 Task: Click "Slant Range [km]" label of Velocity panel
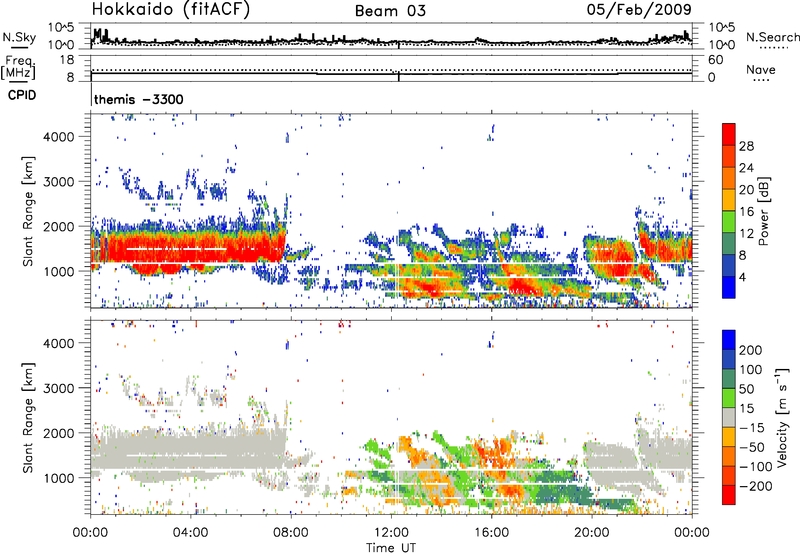[x=28, y=417]
